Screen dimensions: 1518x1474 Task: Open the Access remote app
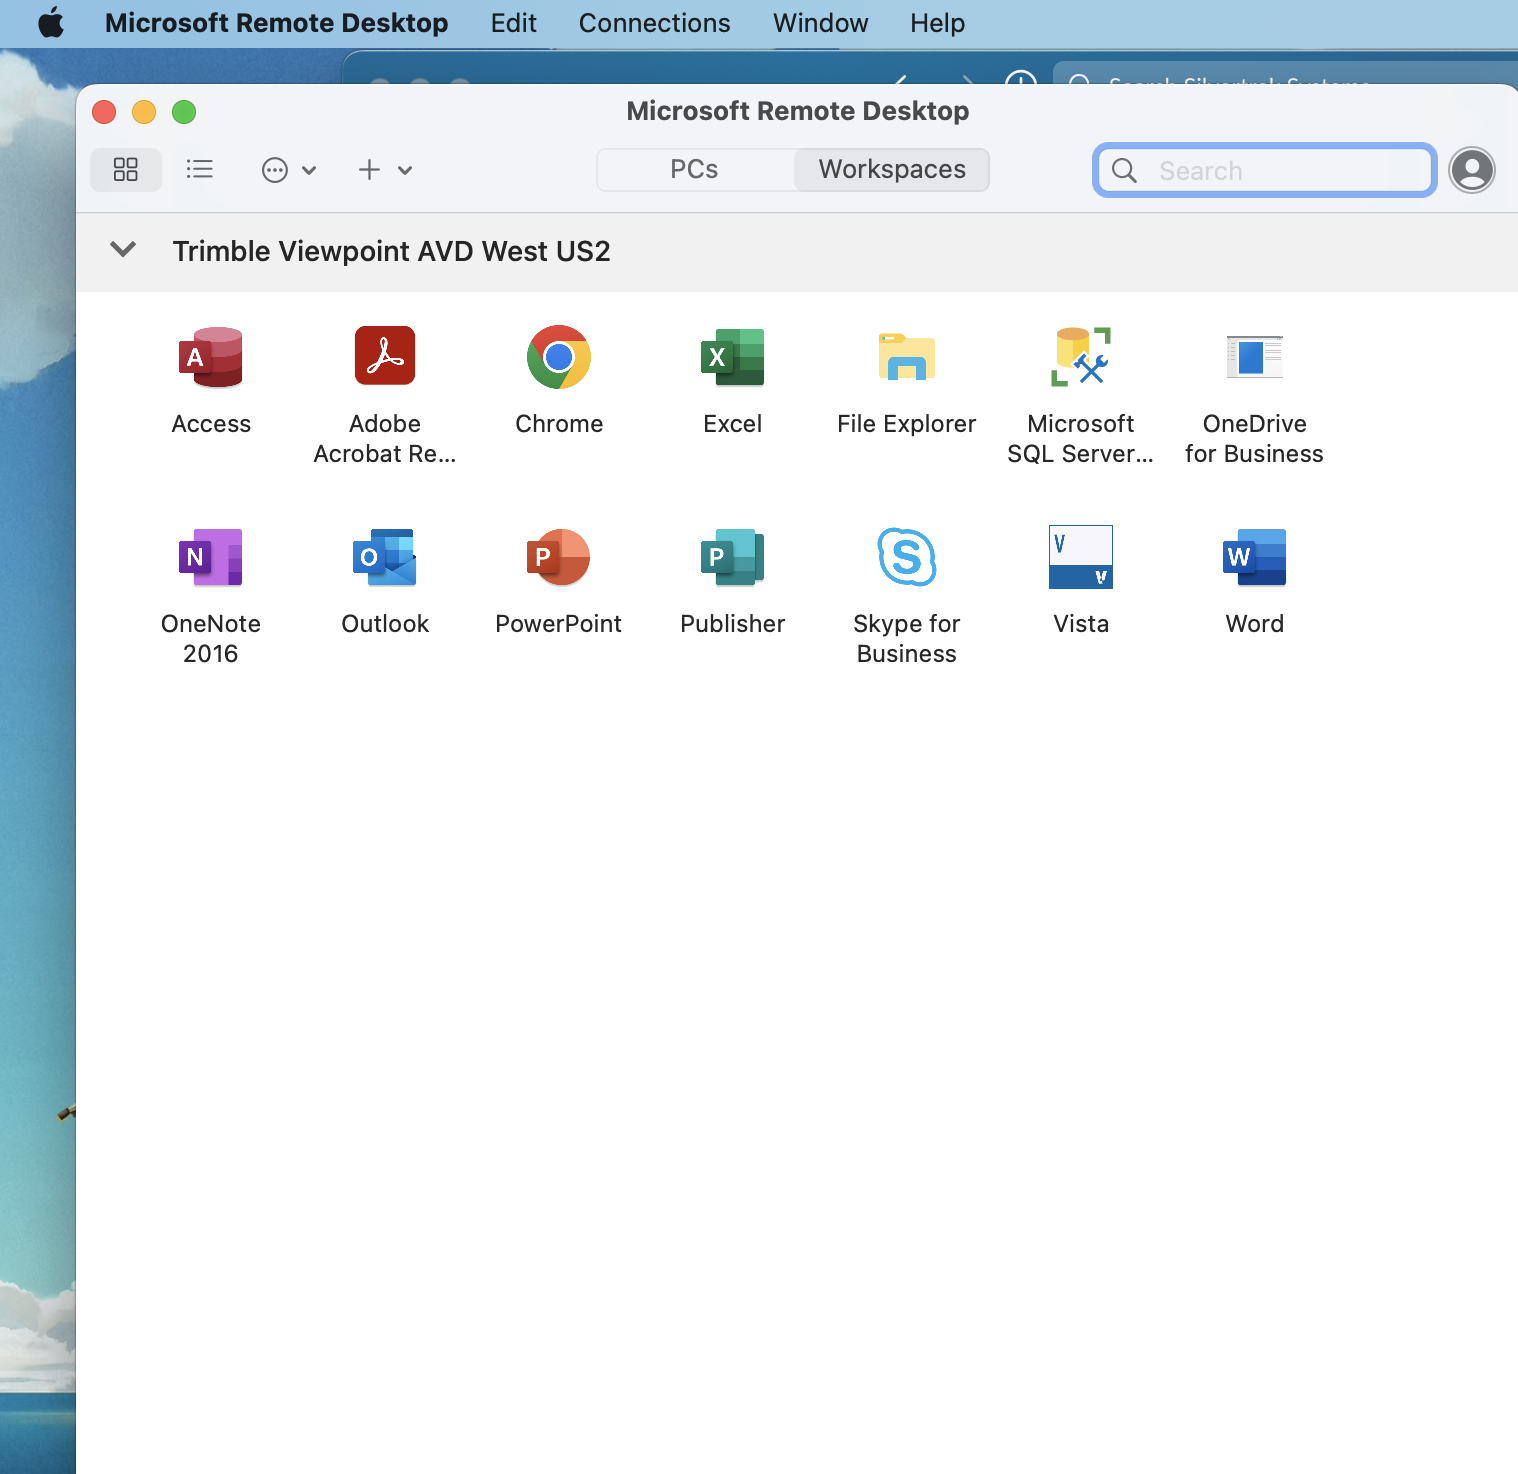pos(211,357)
